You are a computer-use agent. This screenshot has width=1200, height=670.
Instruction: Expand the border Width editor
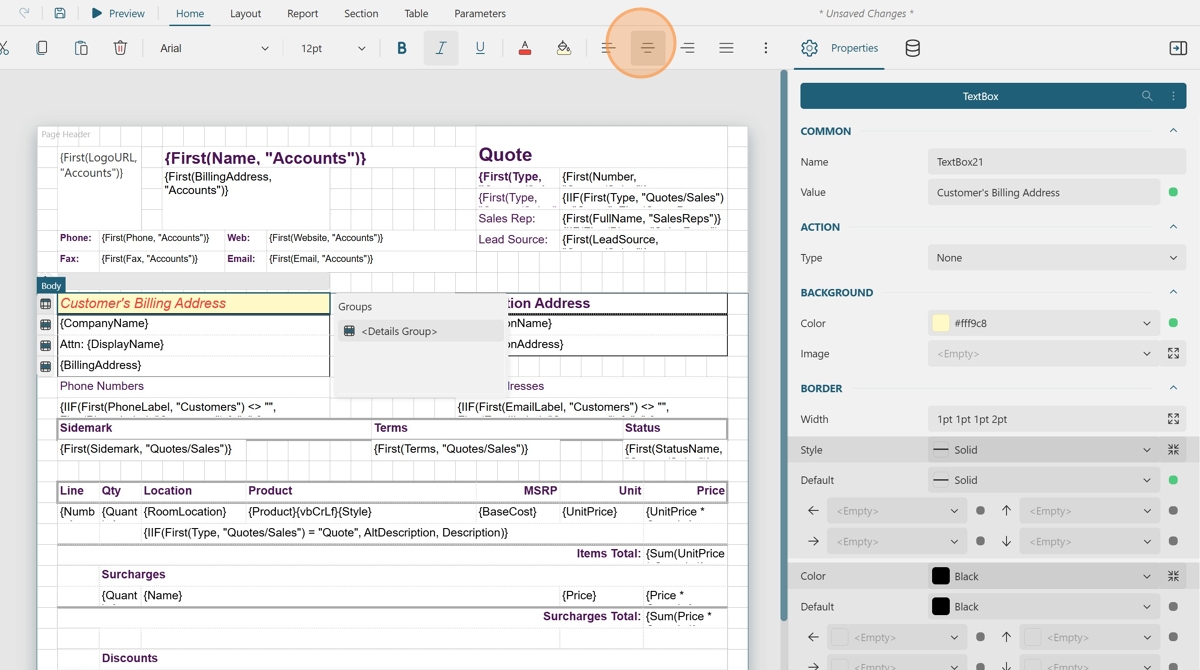coord(1173,419)
